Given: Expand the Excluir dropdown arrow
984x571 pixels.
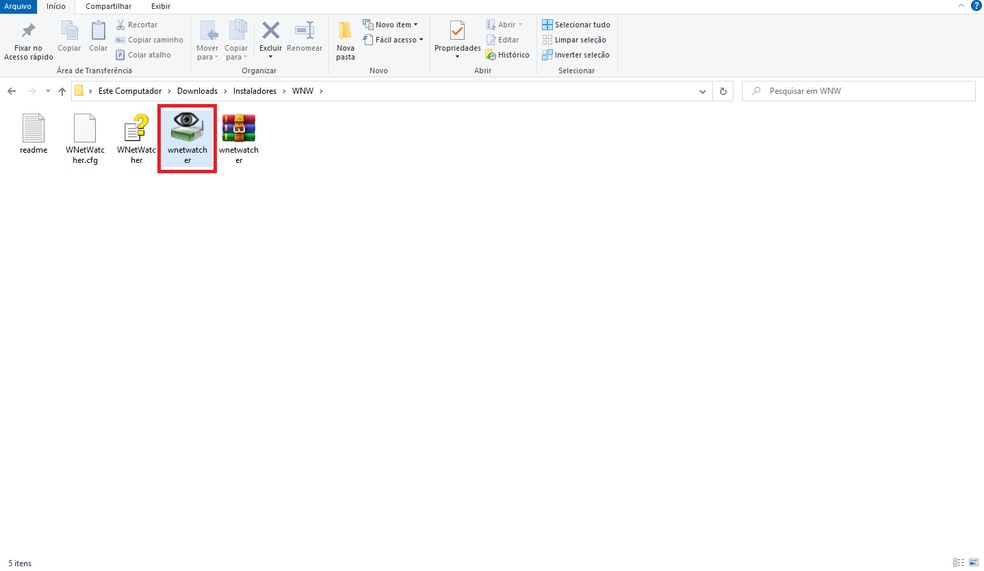Looking at the screenshot, I should (270, 56).
